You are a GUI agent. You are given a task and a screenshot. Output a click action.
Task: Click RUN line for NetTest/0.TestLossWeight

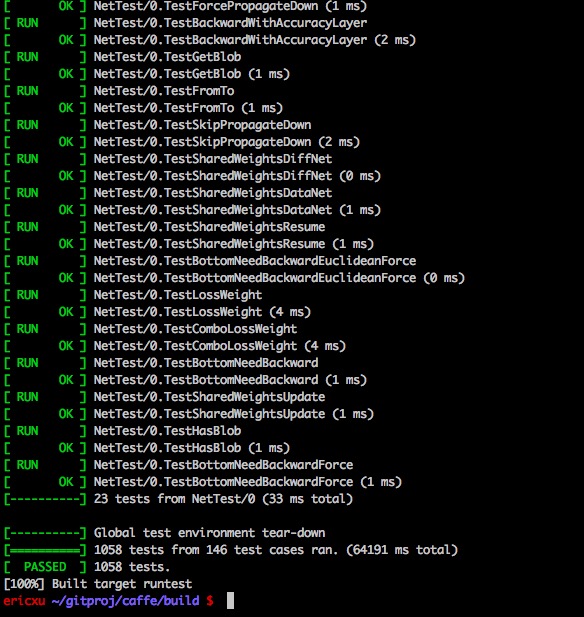click(x=133, y=295)
